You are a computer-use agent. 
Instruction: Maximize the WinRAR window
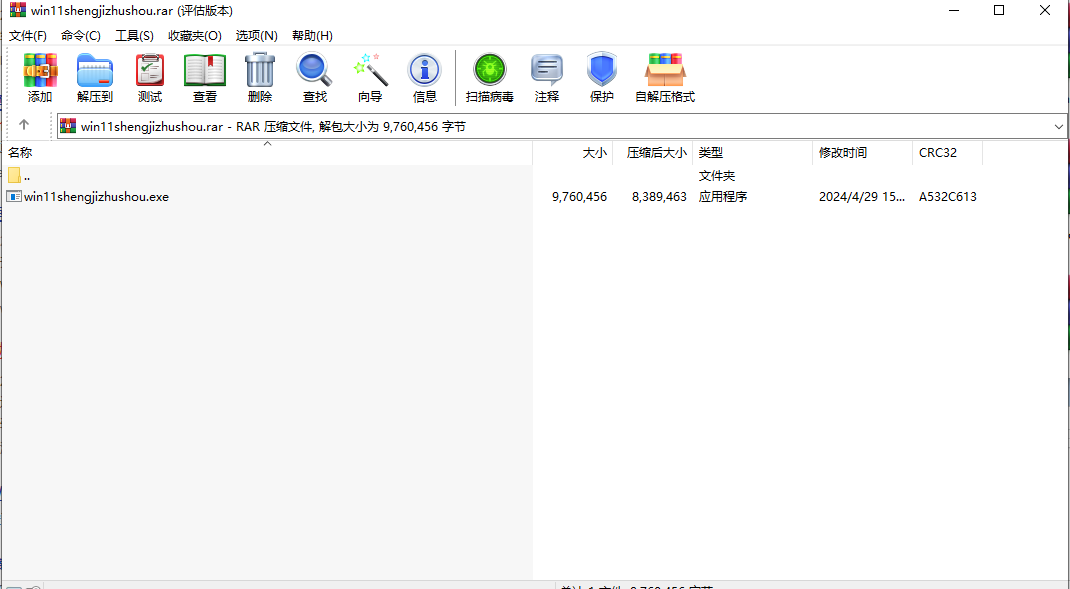click(998, 10)
